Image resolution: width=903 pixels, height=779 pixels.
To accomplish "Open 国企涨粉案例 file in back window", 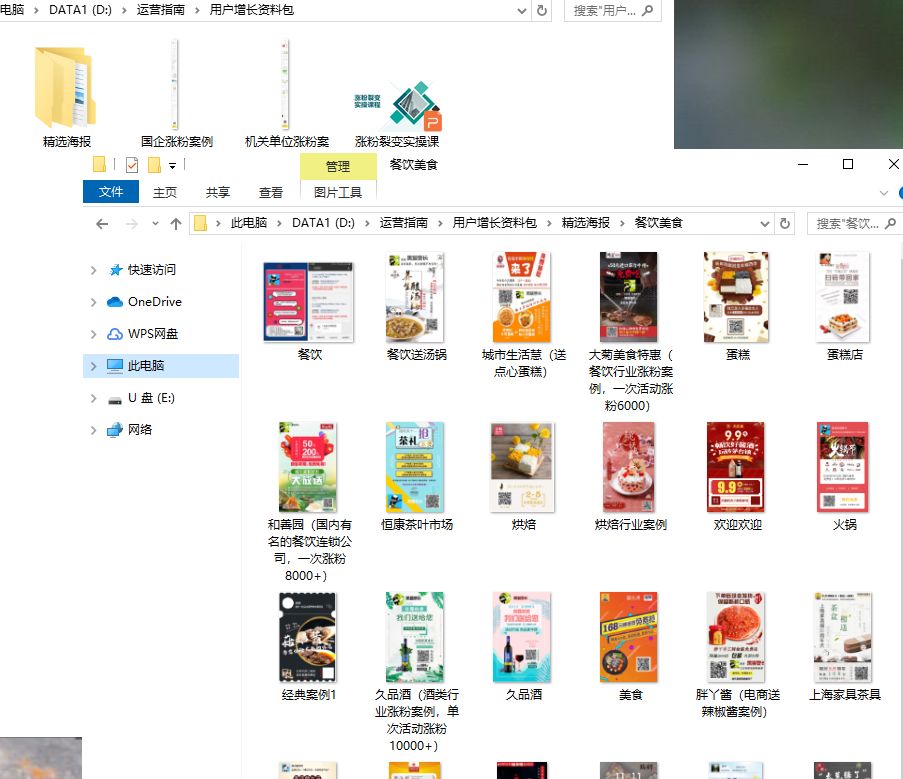I will point(174,85).
